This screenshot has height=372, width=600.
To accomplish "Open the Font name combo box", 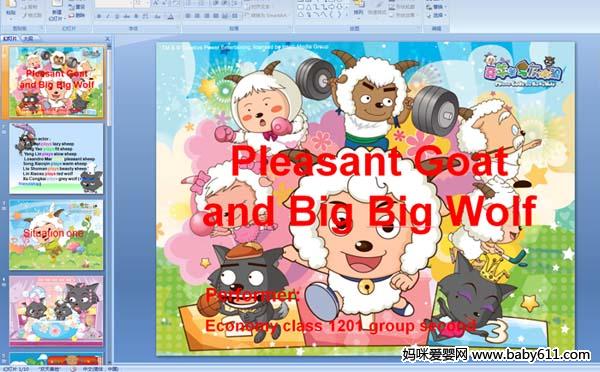I will [x=113, y=4].
